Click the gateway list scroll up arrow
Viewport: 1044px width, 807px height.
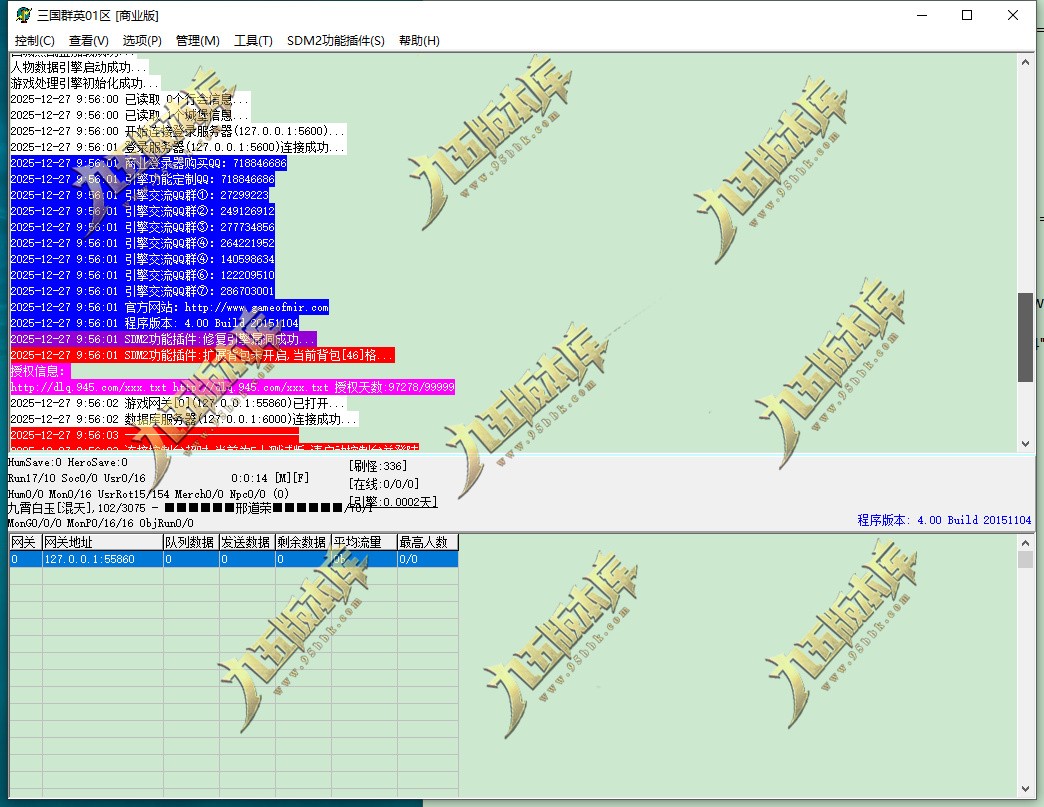[x=1025, y=543]
